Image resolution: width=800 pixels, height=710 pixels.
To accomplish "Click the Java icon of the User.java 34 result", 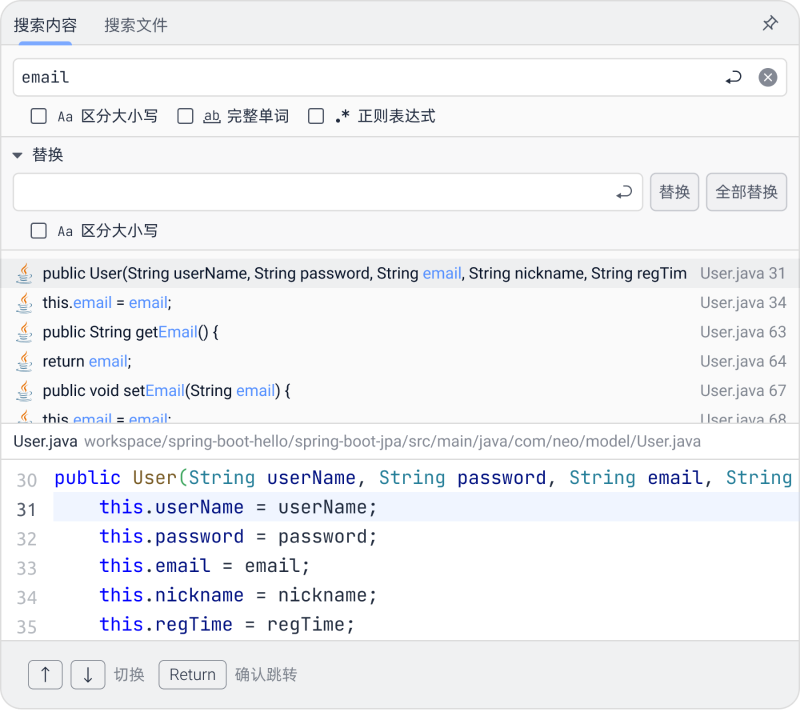I will 24,302.
